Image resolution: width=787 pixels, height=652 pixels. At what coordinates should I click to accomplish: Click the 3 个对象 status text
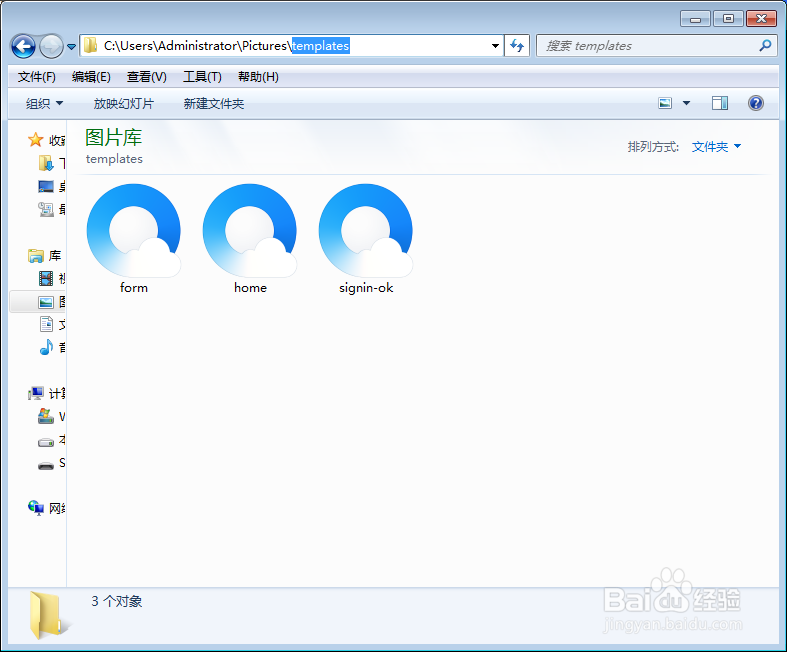click(x=116, y=601)
